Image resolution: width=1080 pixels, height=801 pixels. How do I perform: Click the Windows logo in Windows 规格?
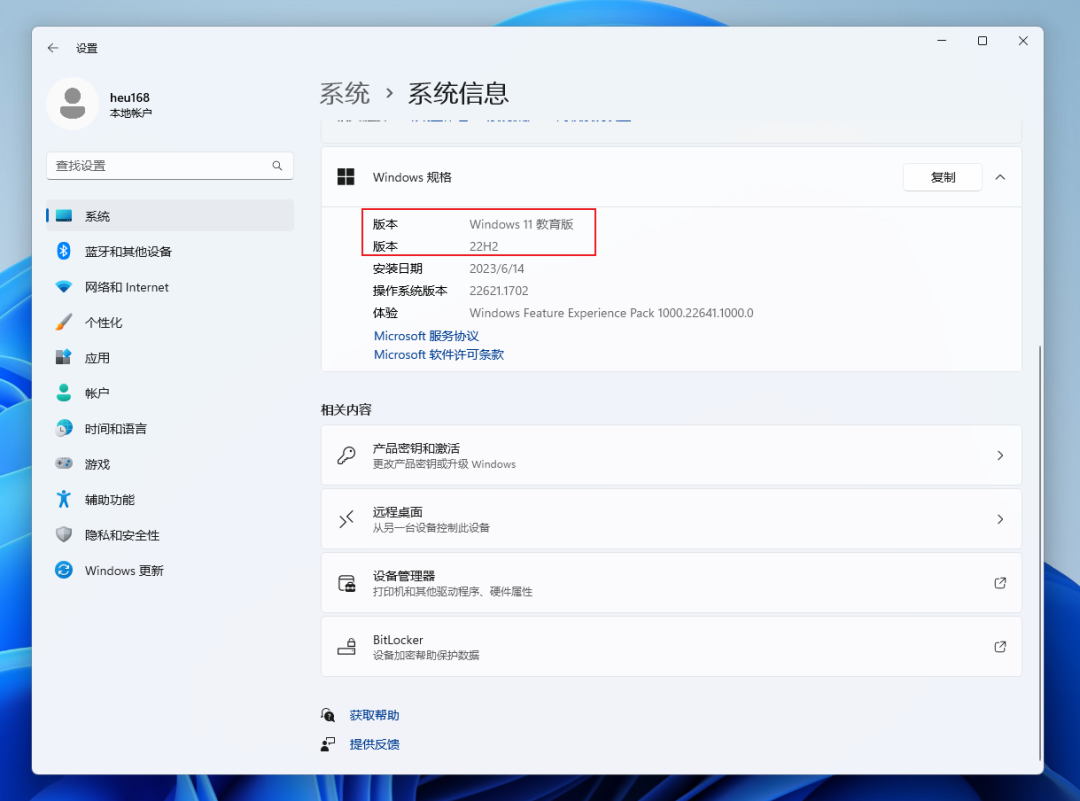click(x=346, y=177)
